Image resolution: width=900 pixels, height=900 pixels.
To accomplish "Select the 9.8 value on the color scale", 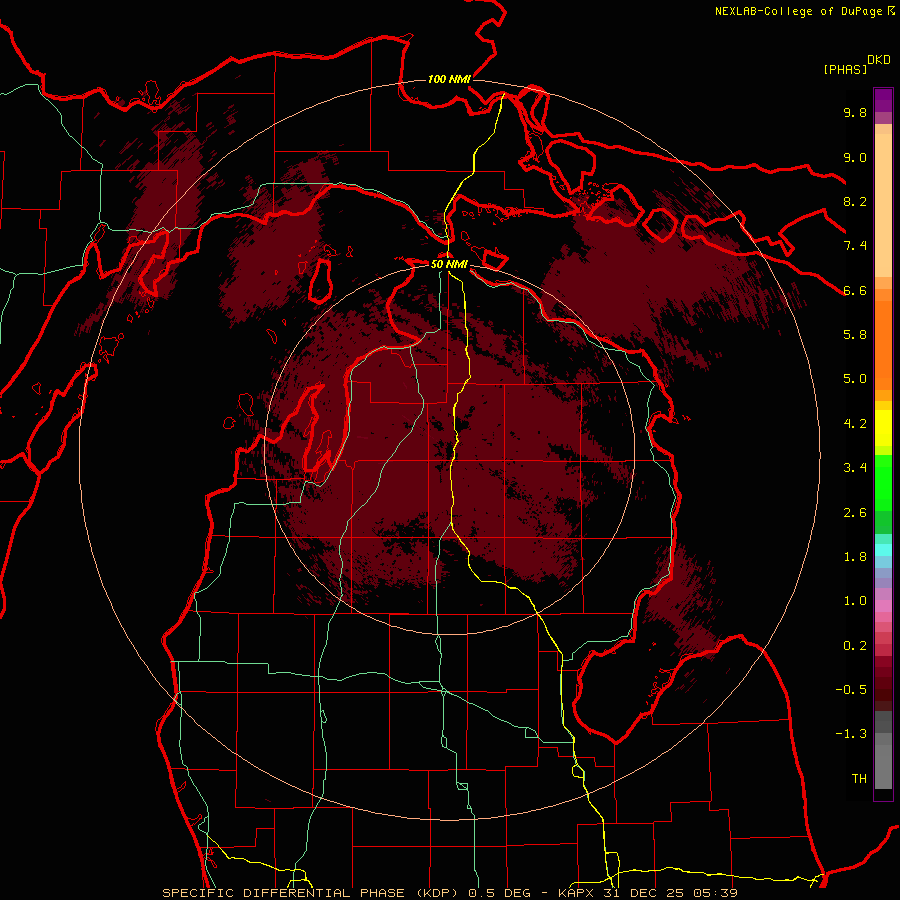I will click(855, 112).
